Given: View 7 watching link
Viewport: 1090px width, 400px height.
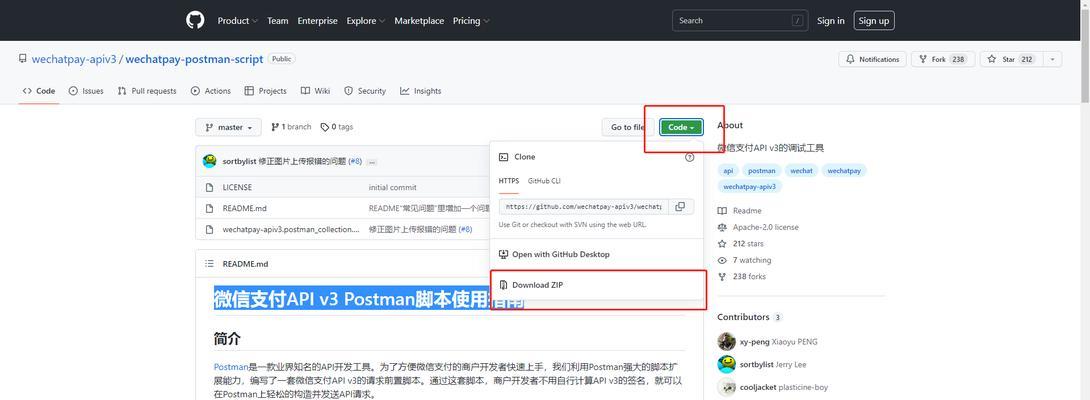Looking at the screenshot, I should [x=745, y=260].
